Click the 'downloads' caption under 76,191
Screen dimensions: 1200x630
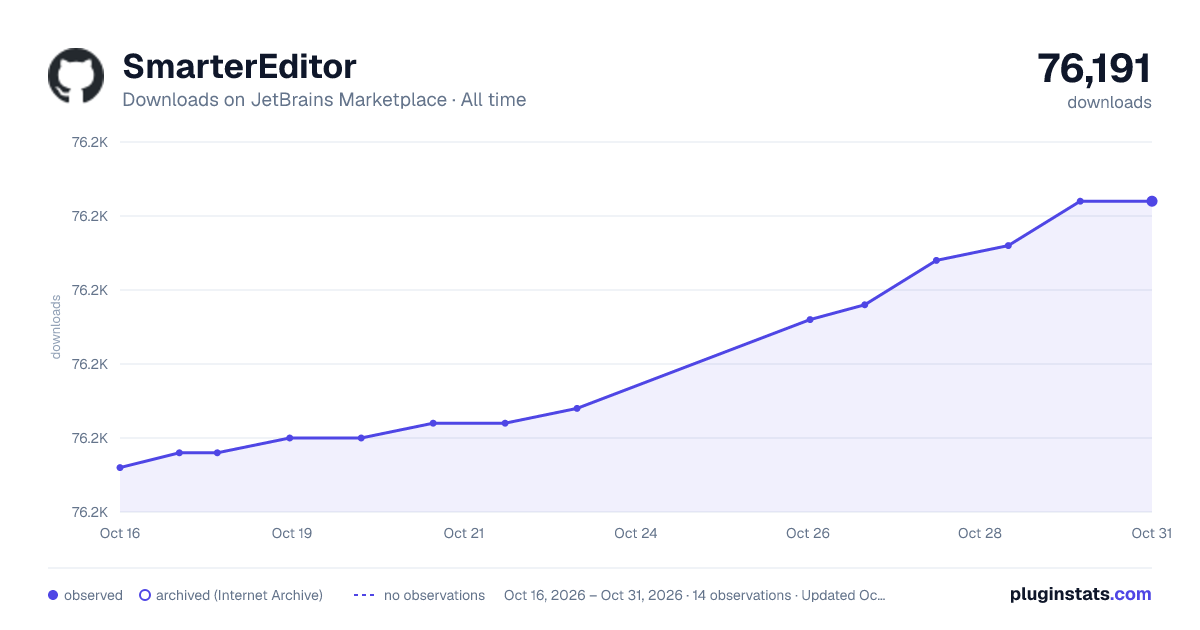coord(1109,102)
